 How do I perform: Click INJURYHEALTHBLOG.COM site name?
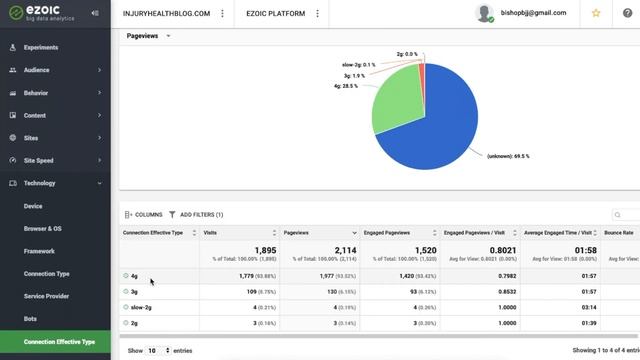point(167,13)
